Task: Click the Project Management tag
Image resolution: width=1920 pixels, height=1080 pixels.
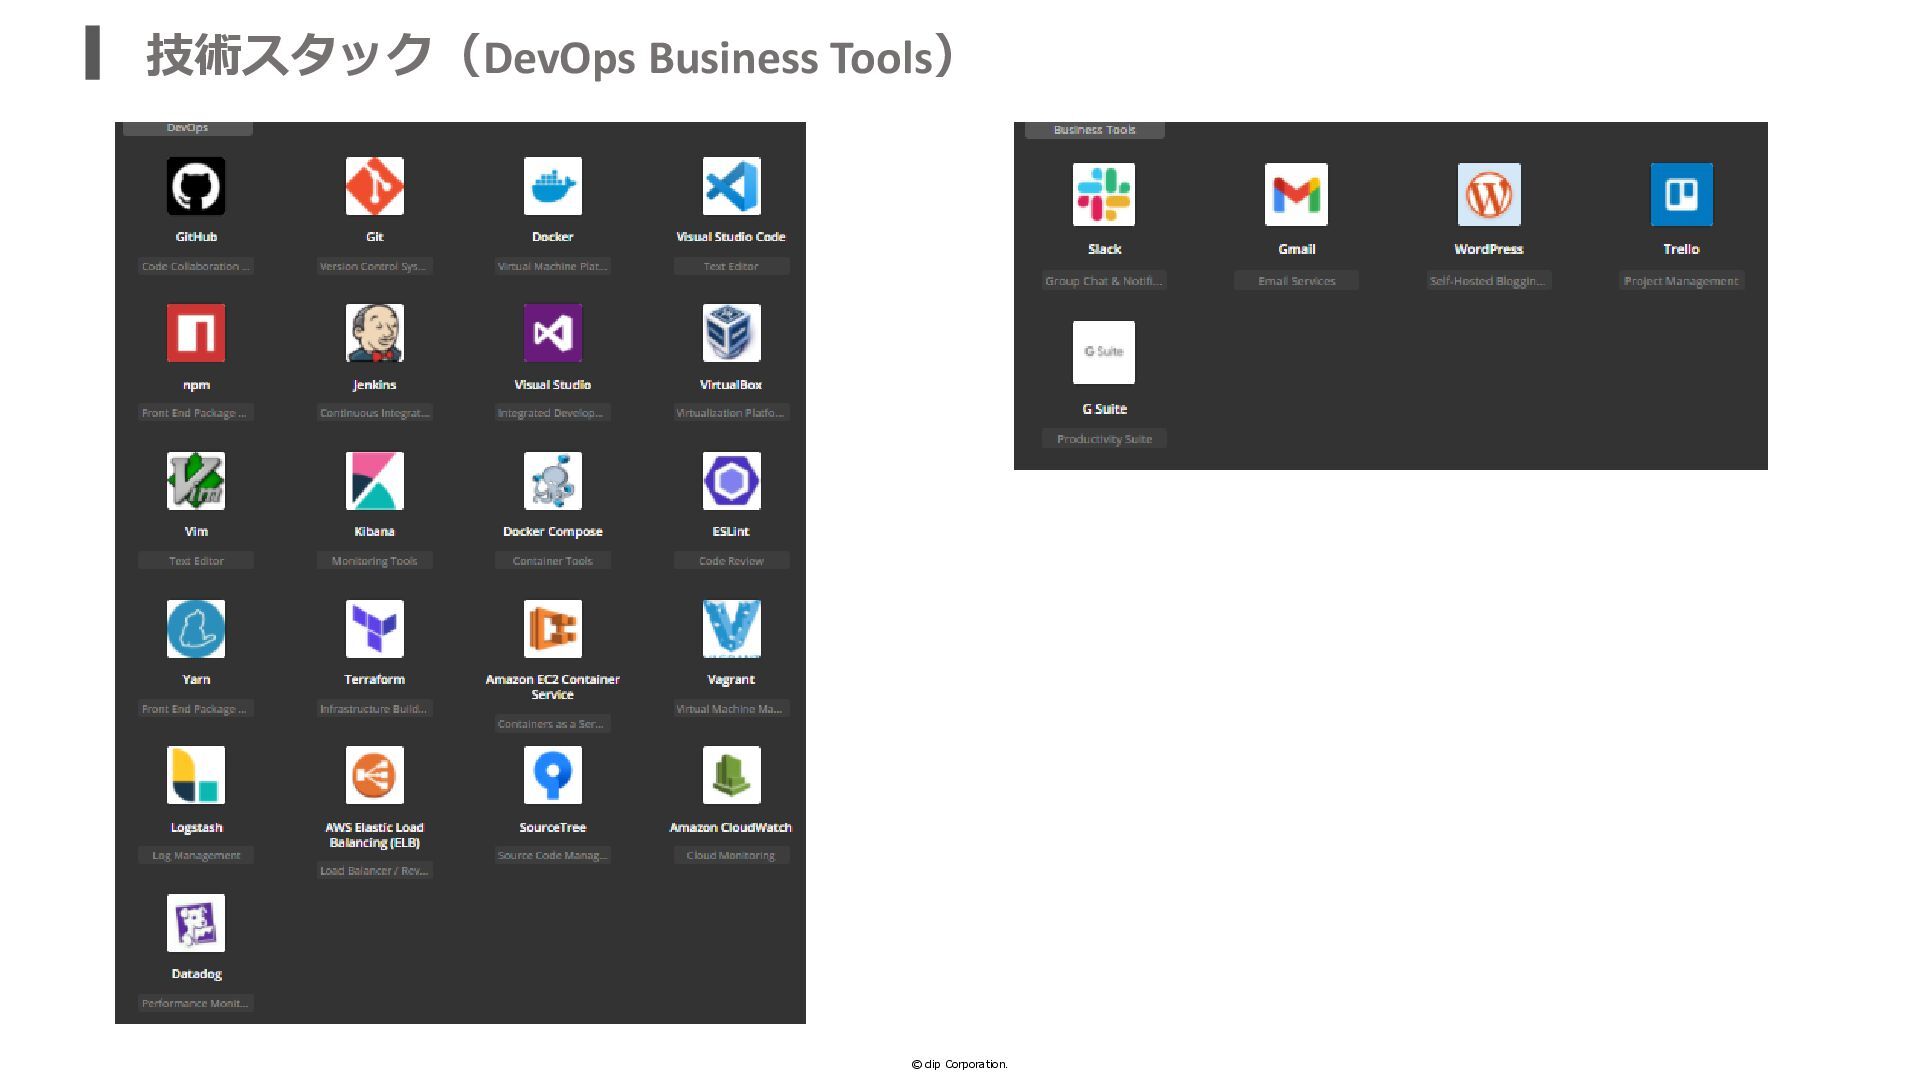Action: tap(1681, 281)
